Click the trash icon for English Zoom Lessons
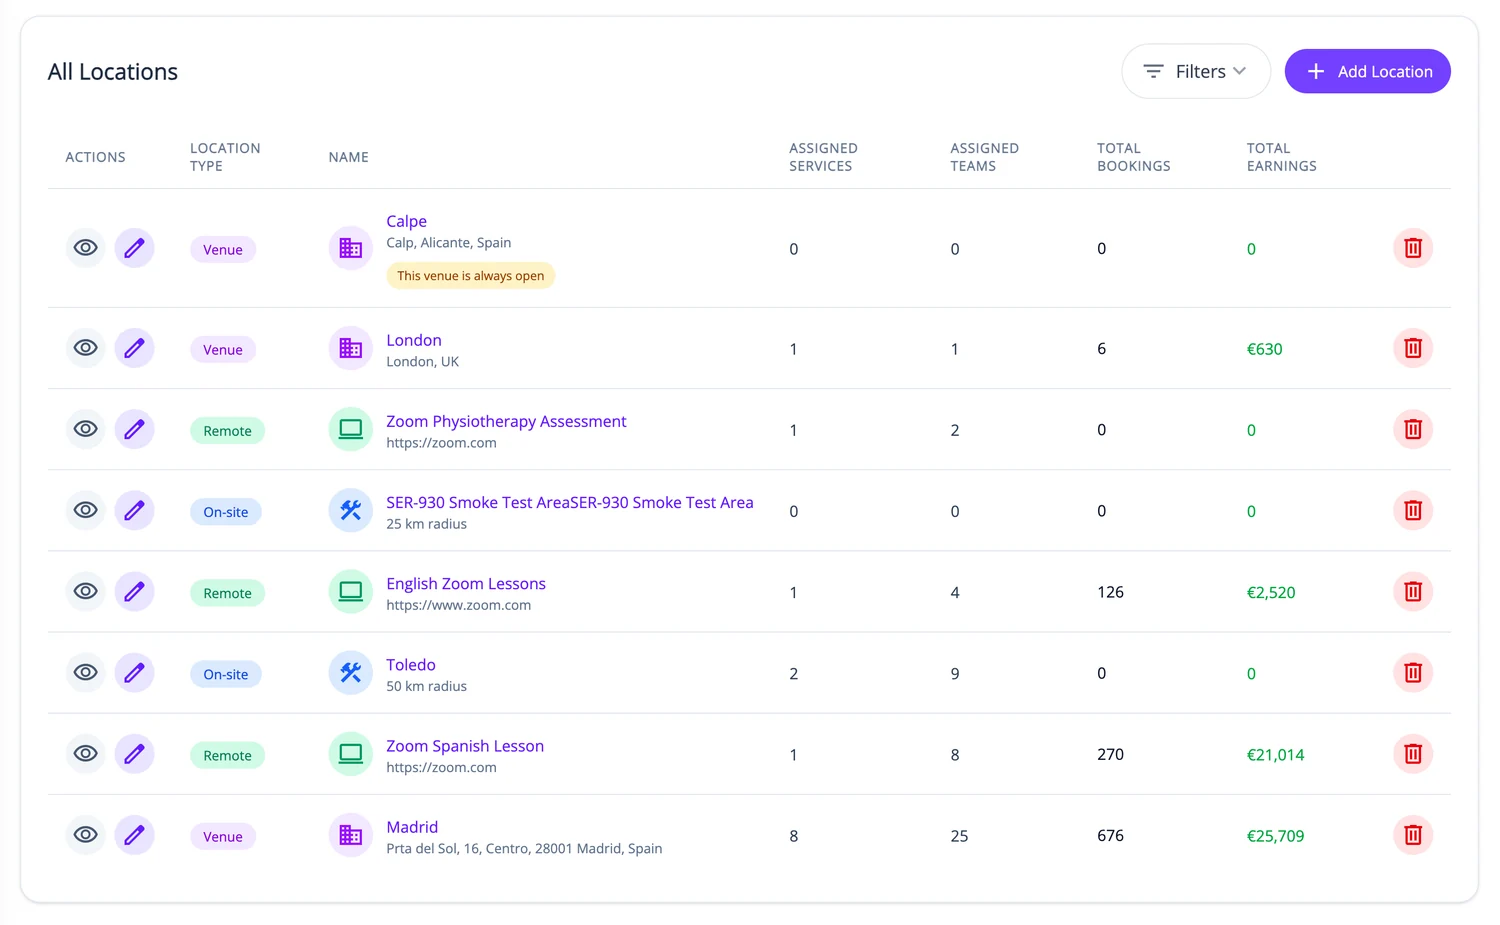1500x925 pixels. (x=1413, y=591)
